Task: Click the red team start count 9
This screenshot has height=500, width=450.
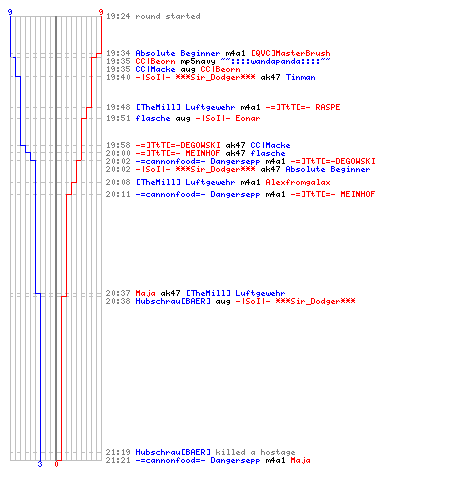Action: coord(101,12)
